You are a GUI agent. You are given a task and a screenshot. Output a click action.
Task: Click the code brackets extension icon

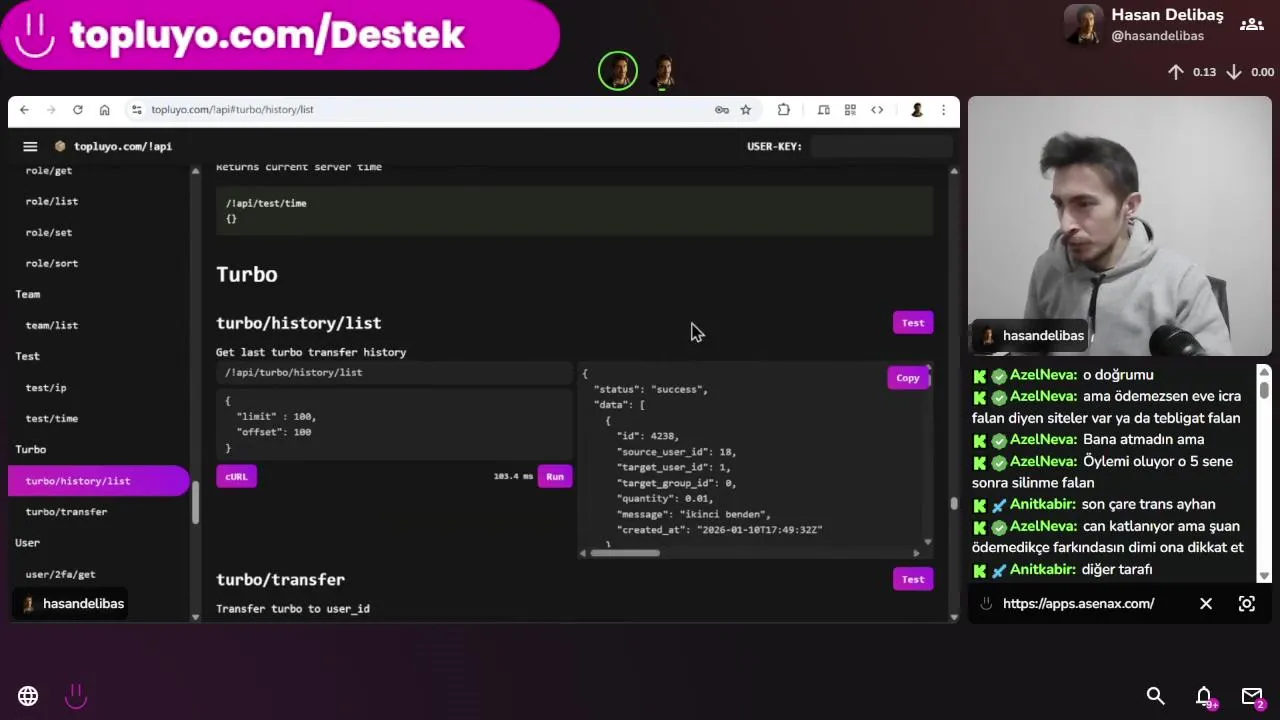877,110
